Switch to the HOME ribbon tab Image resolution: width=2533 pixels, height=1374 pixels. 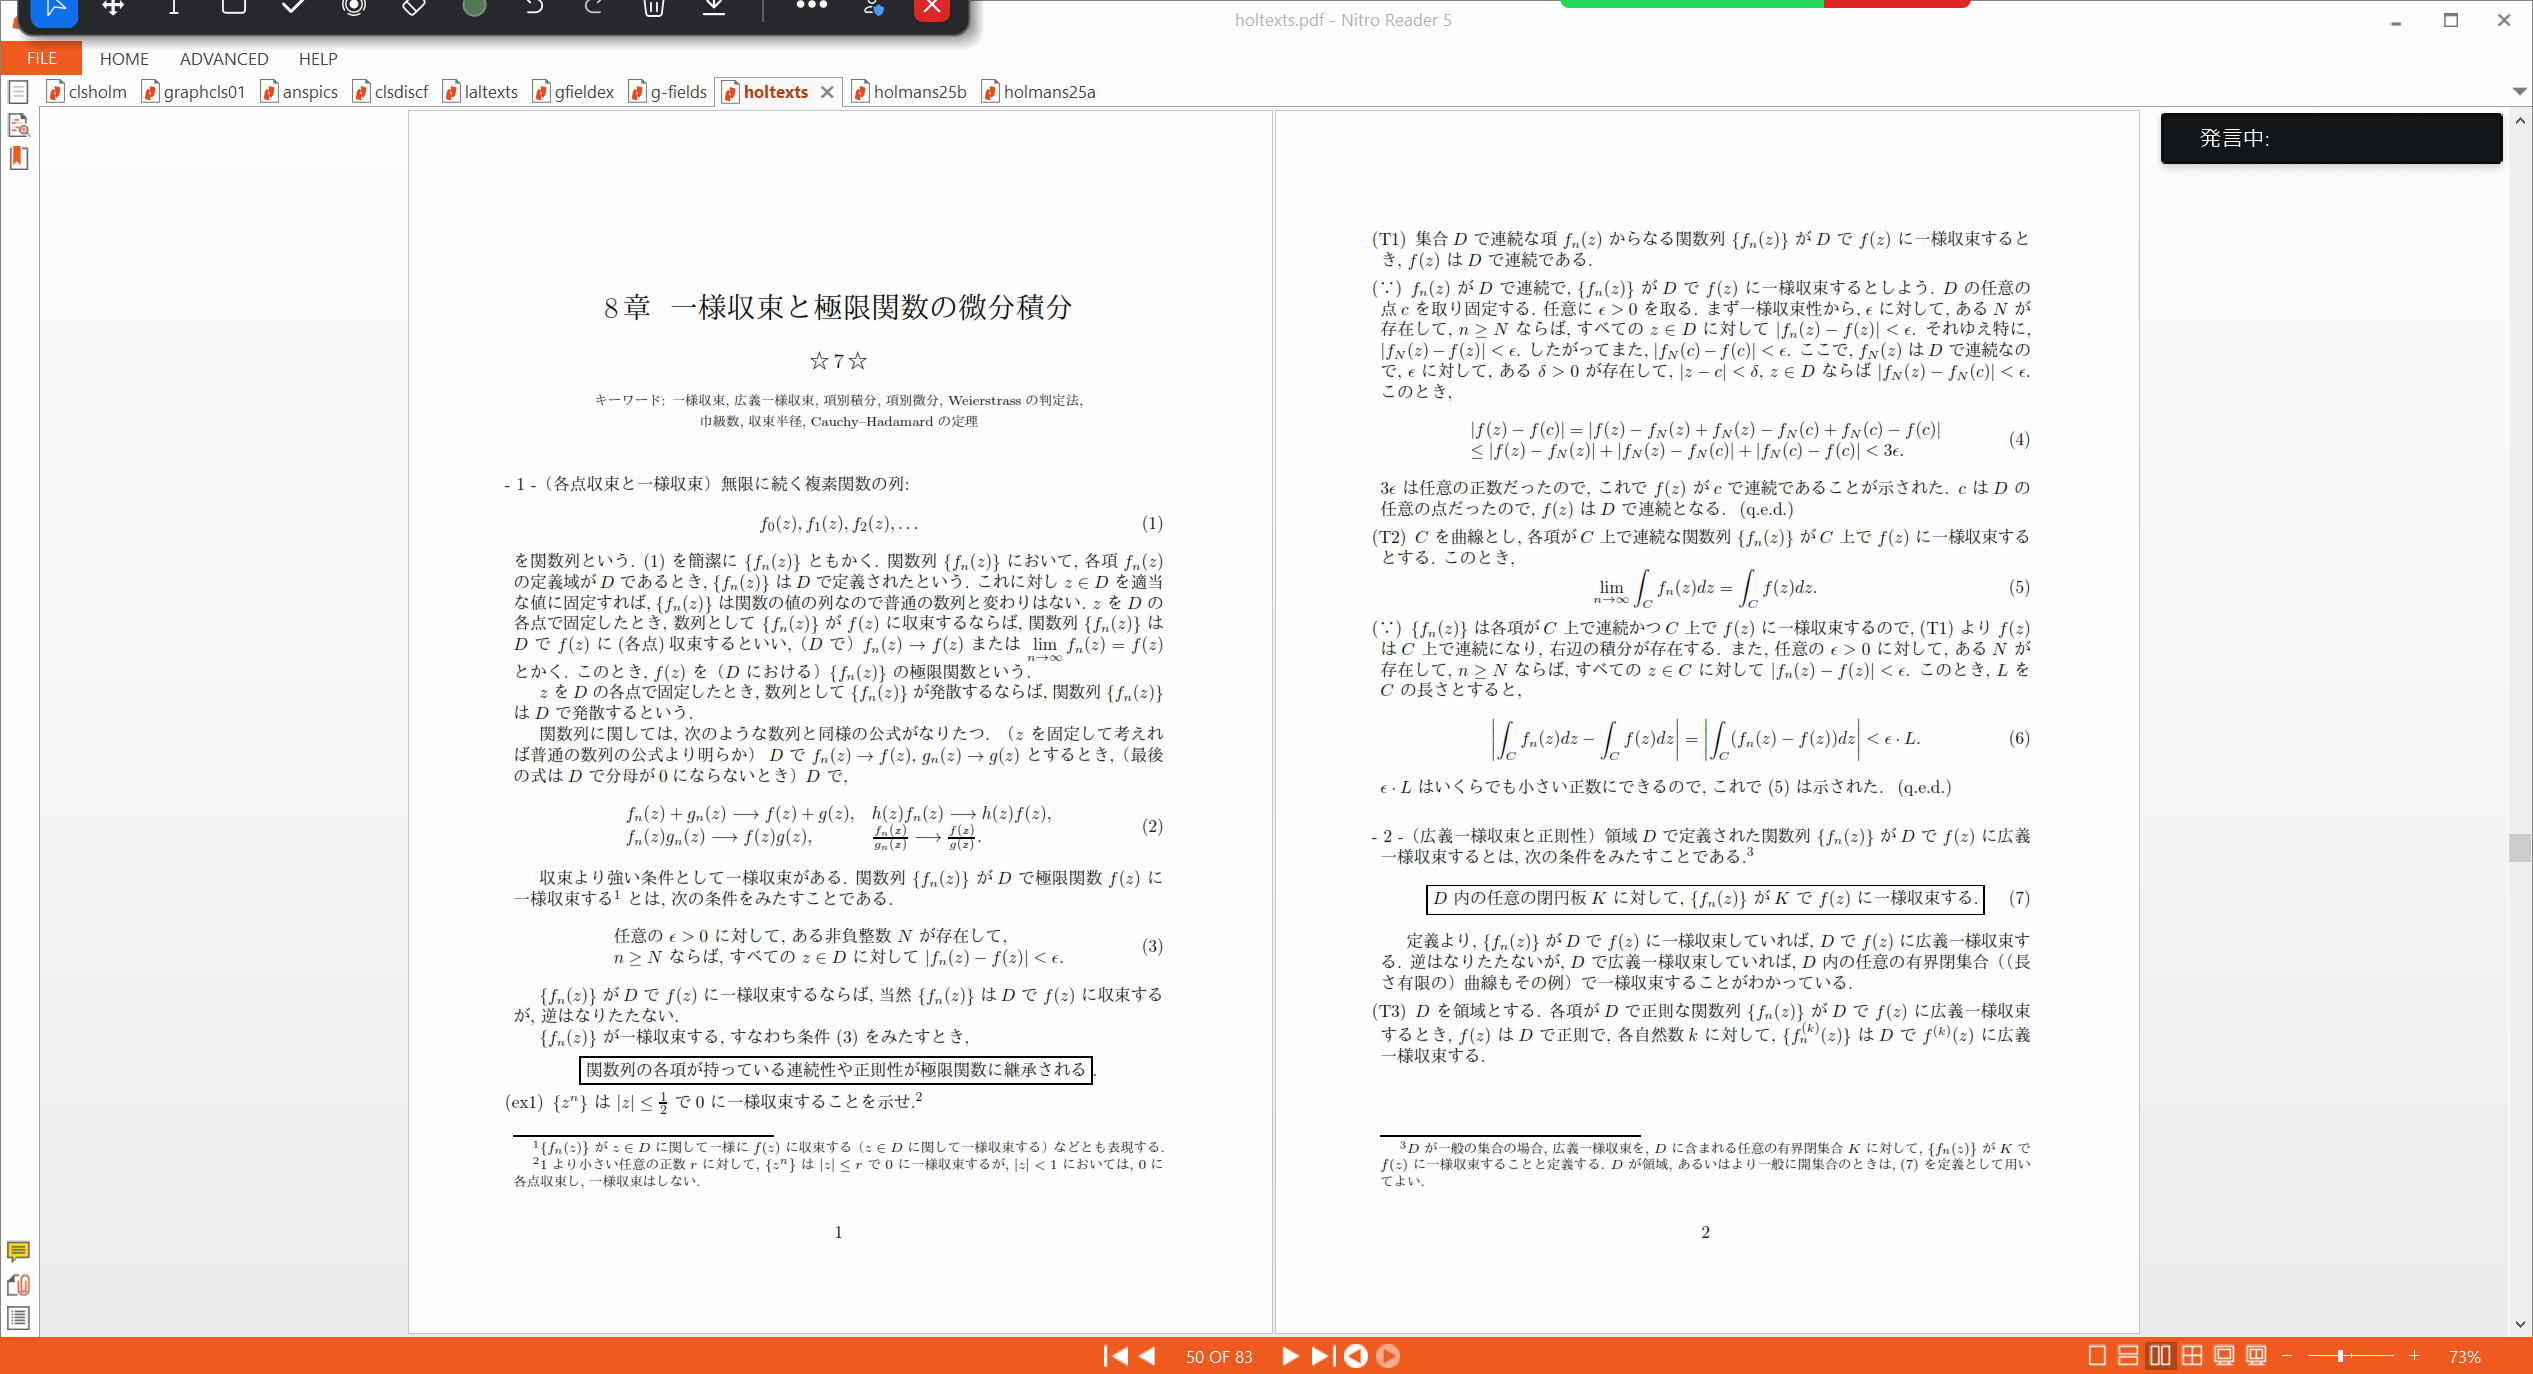point(124,58)
